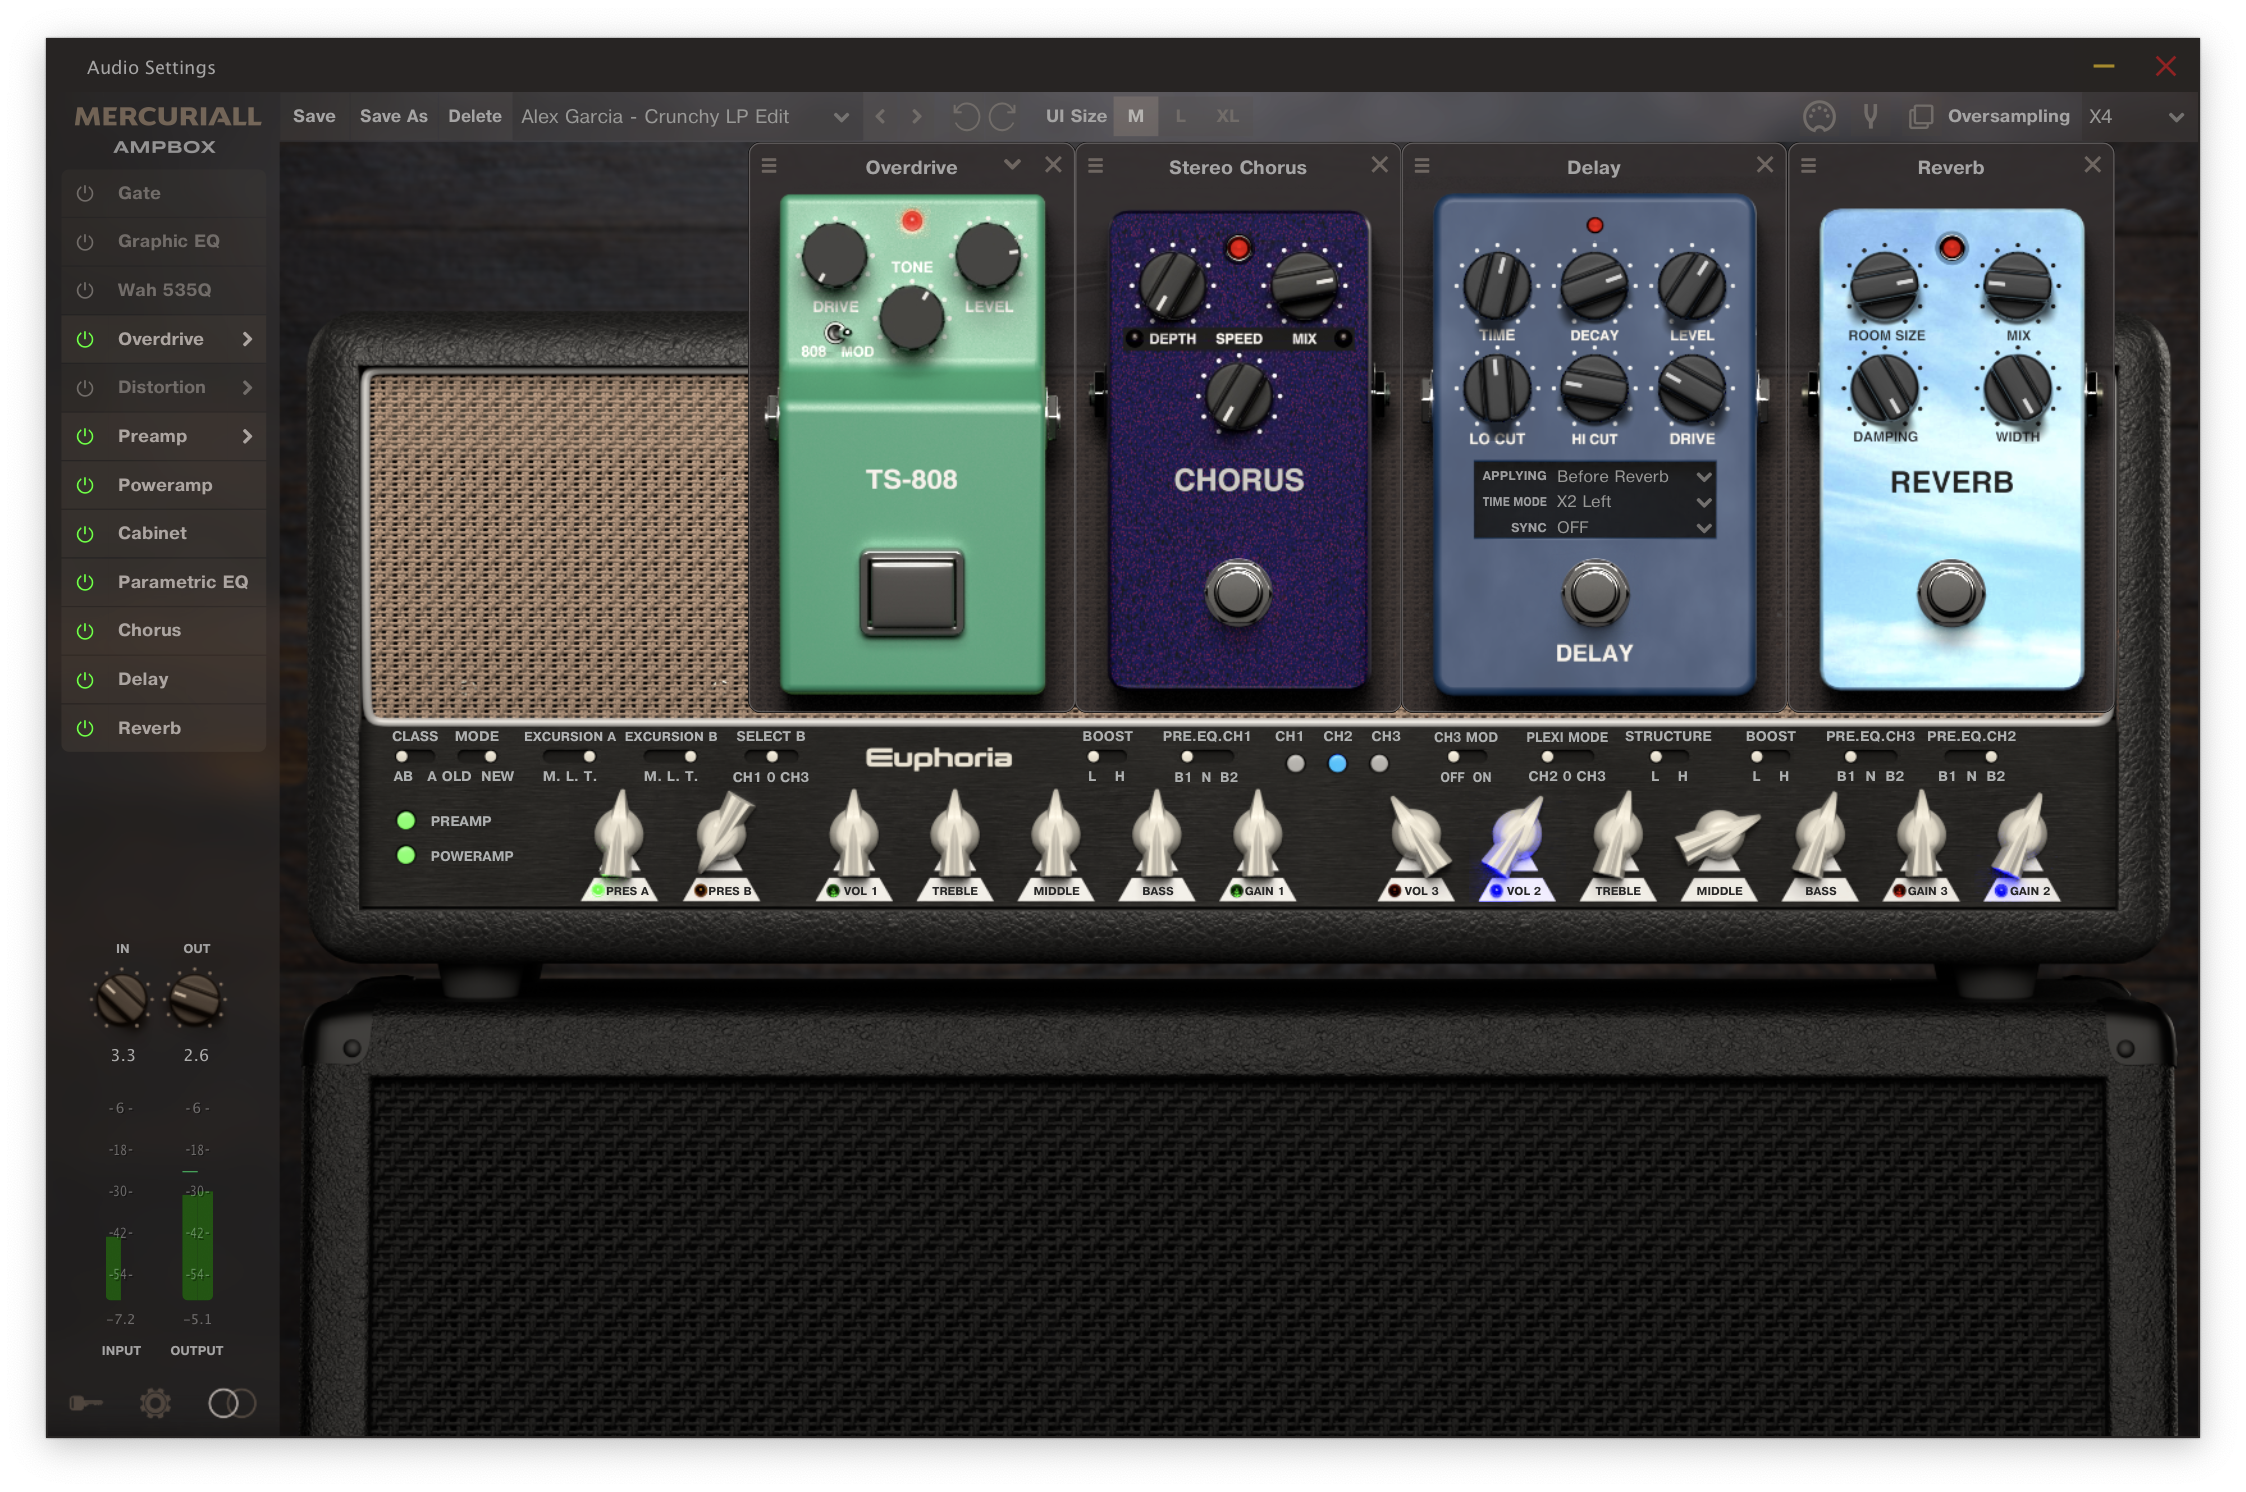Click the Save As button
Screen dimensions: 2246x1492
coord(394,116)
